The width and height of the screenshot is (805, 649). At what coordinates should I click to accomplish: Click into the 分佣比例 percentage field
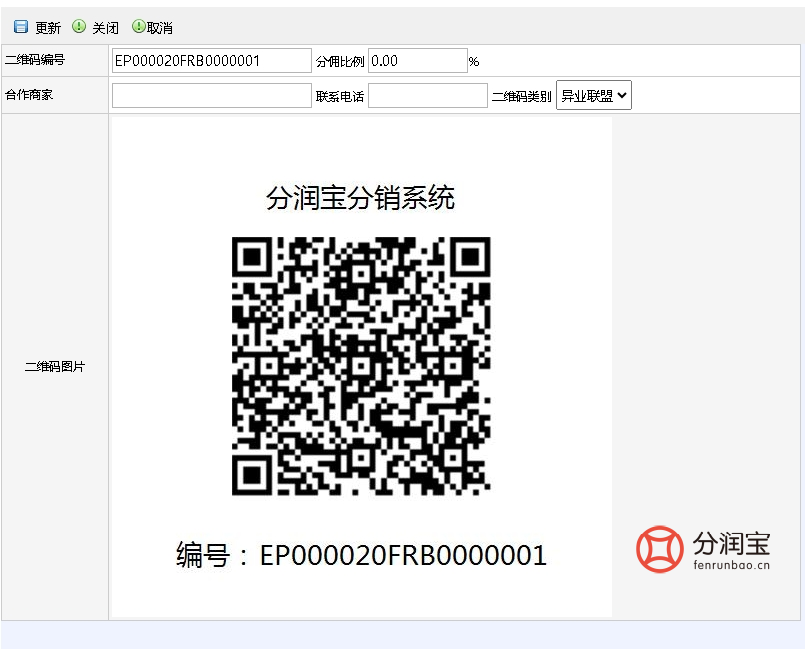pos(417,61)
